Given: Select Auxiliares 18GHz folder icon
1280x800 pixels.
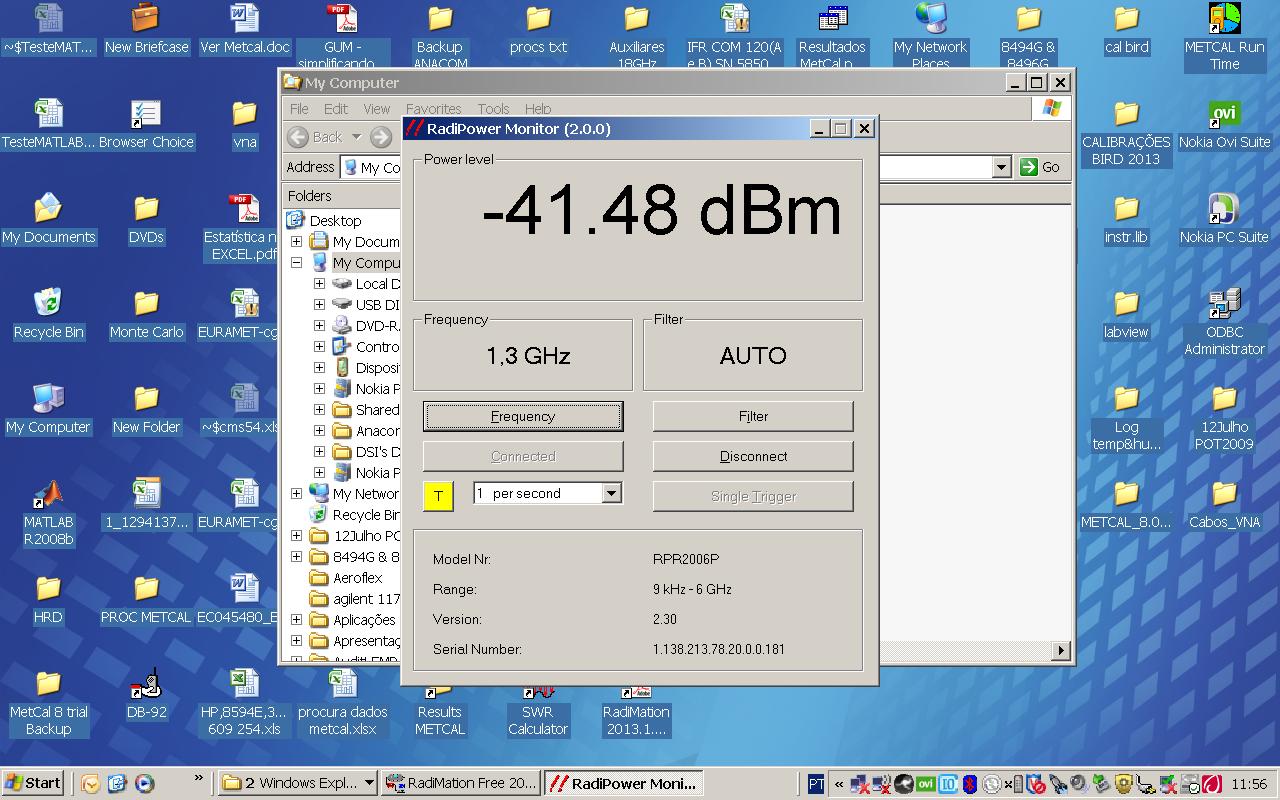Looking at the screenshot, I should (x=636, y=35).
